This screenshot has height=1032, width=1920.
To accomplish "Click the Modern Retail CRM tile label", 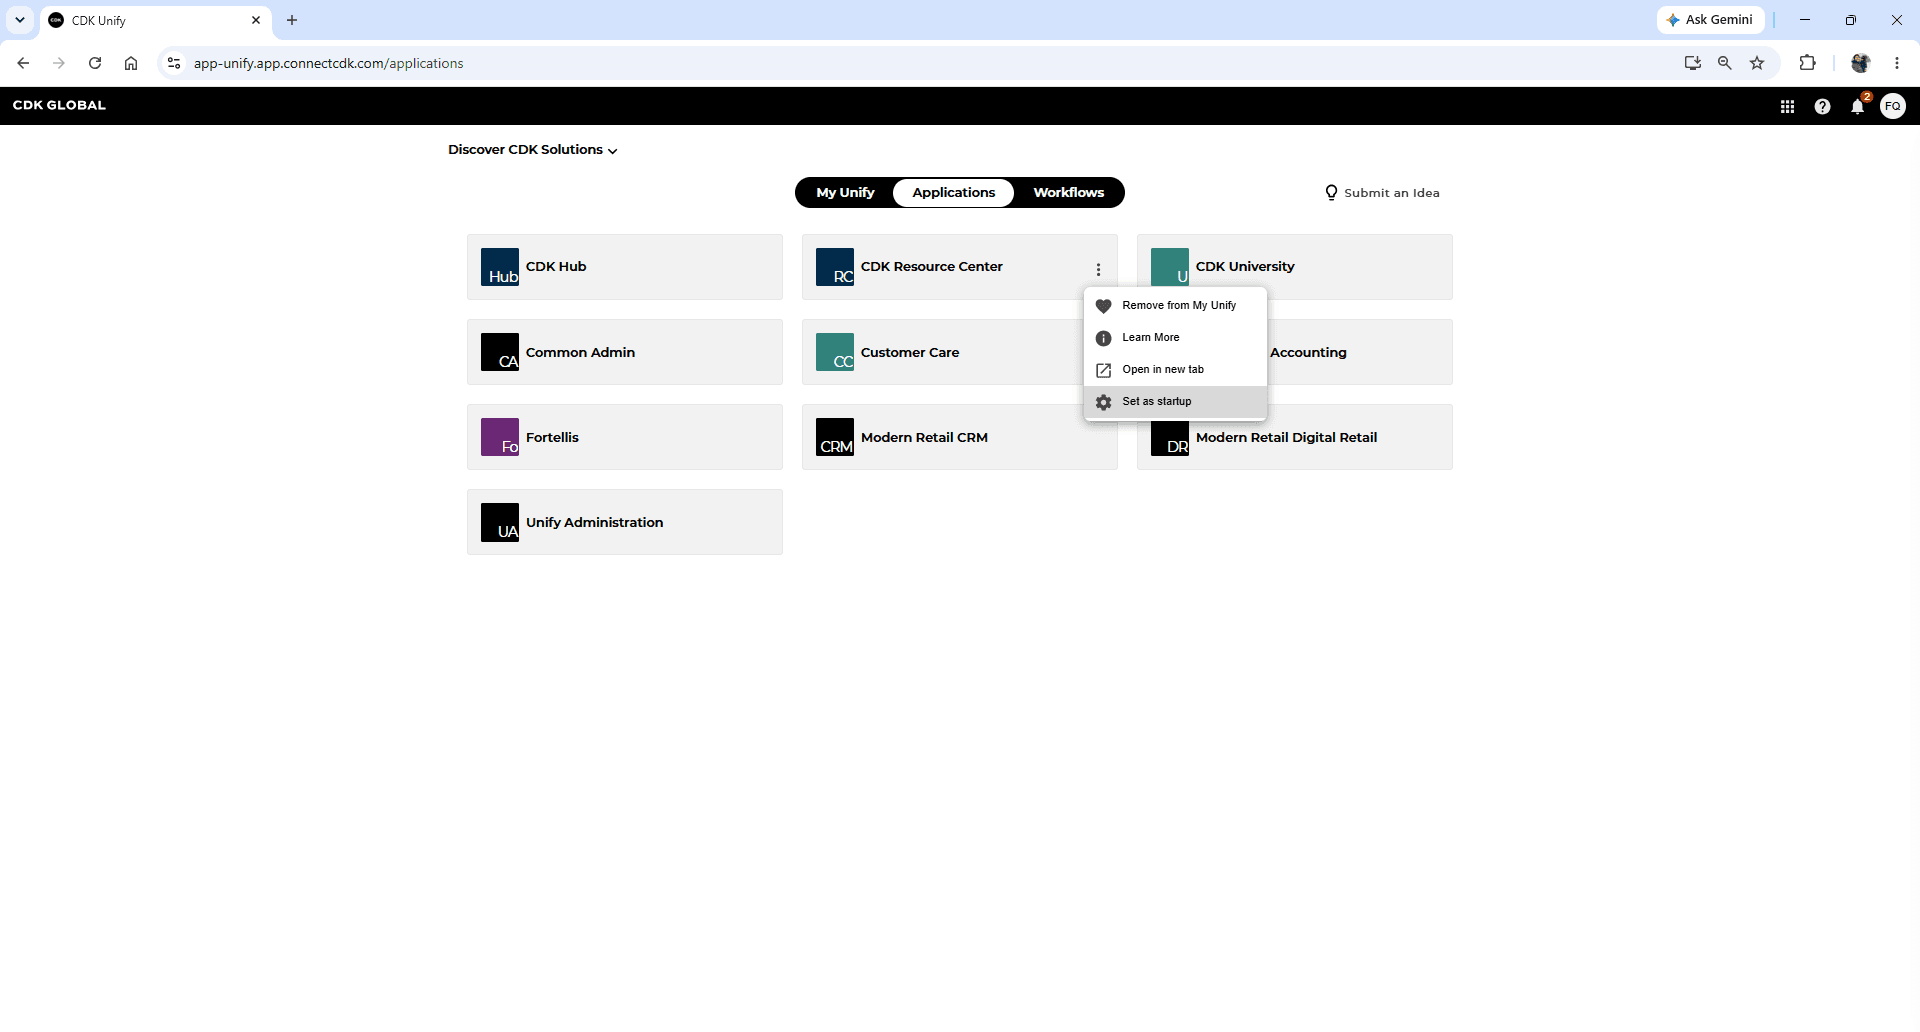I will coord(924,437).
